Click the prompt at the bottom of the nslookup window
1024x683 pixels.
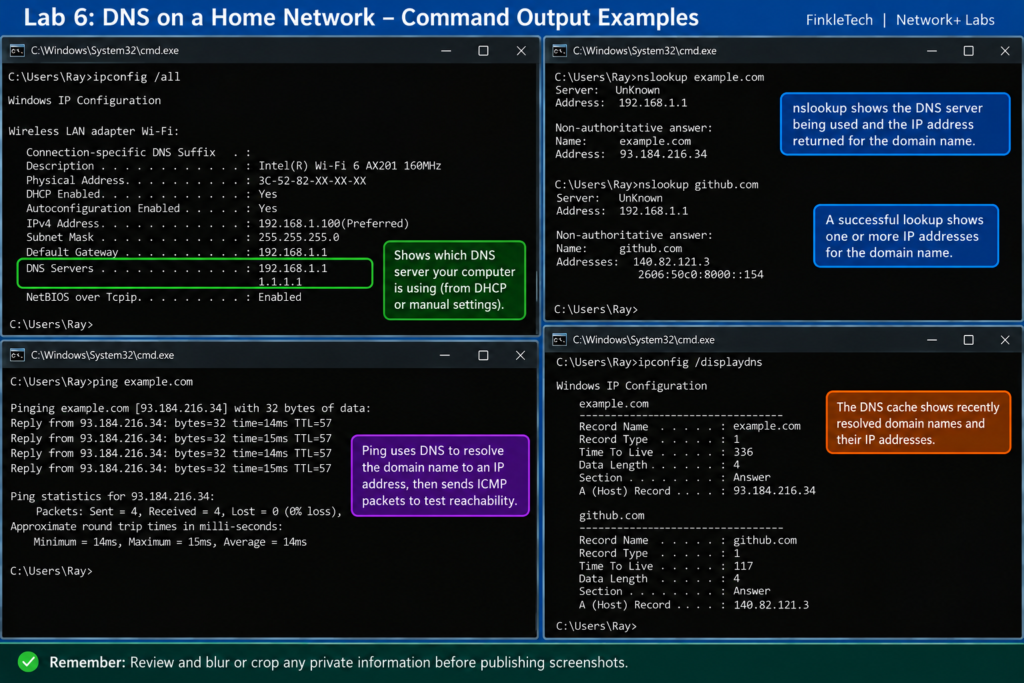(596, 309)
